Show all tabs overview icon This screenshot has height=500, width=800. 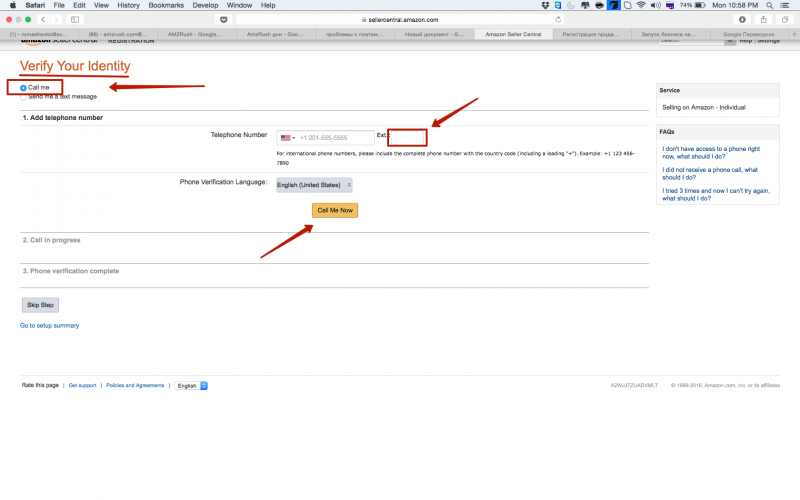[x=785, y=19]
